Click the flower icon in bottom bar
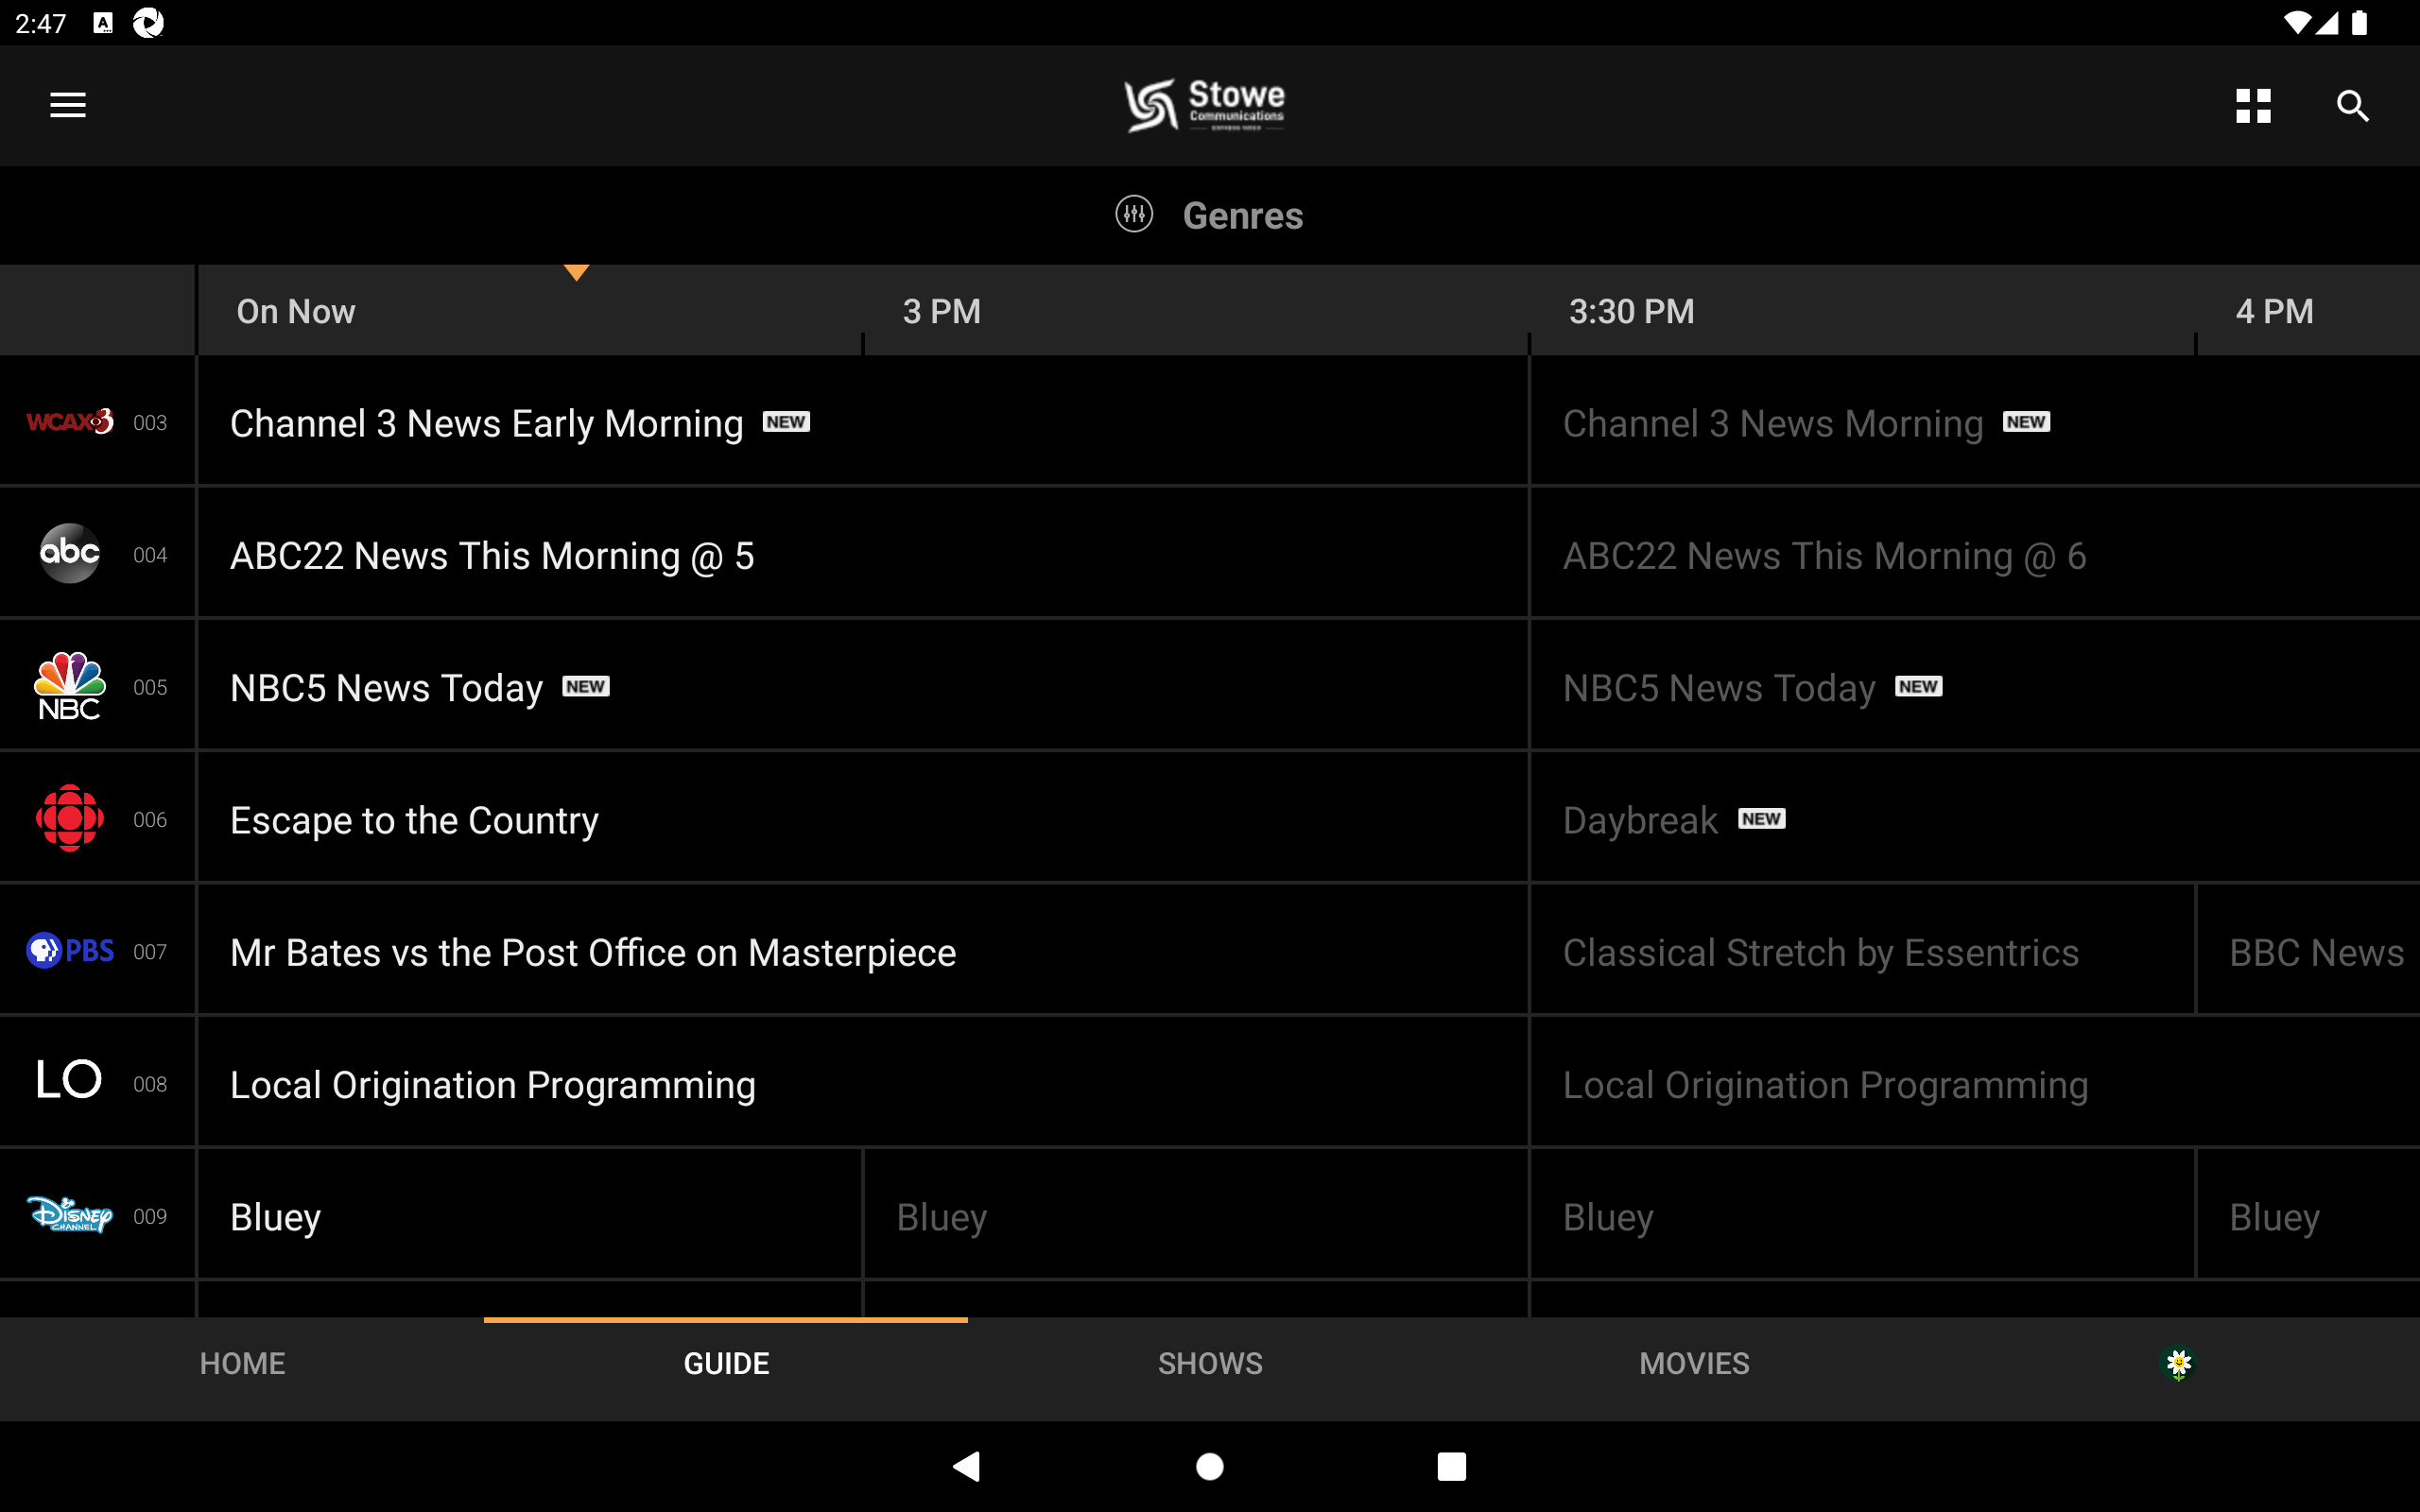Viewport: 2420px width, 1512px height. click(2177, 1363)
